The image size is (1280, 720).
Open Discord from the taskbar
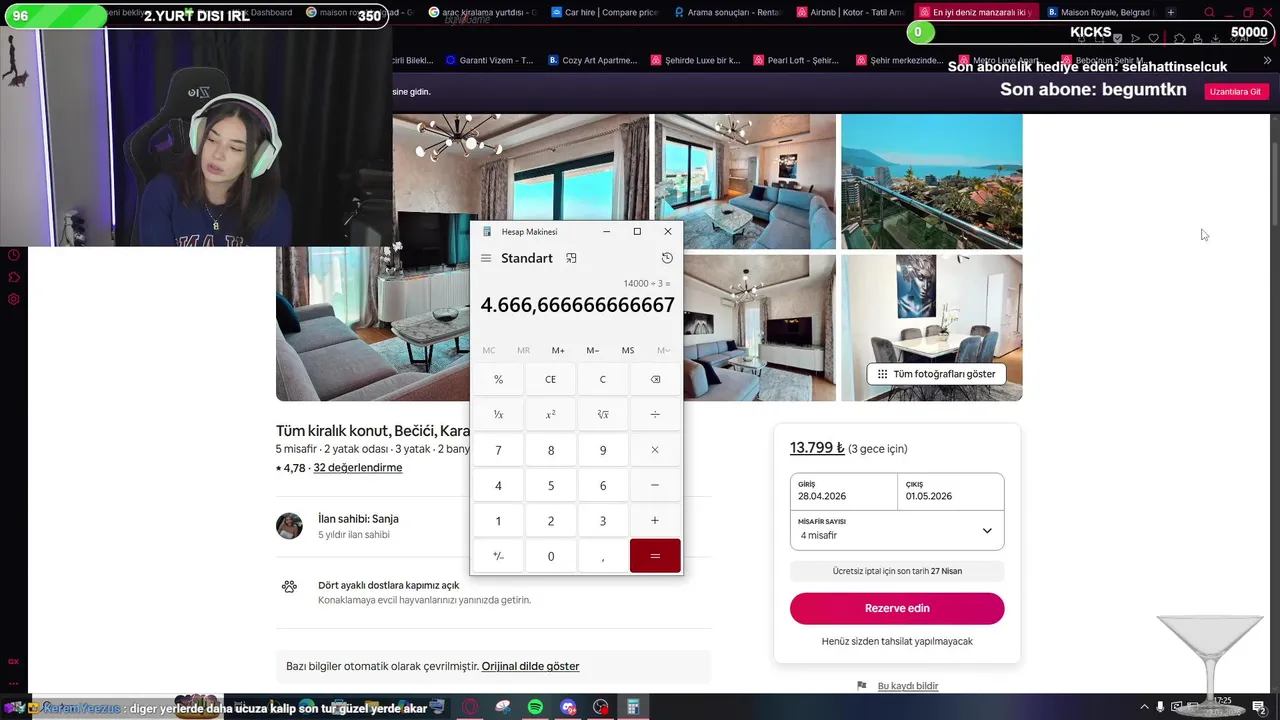pos(568,707)
